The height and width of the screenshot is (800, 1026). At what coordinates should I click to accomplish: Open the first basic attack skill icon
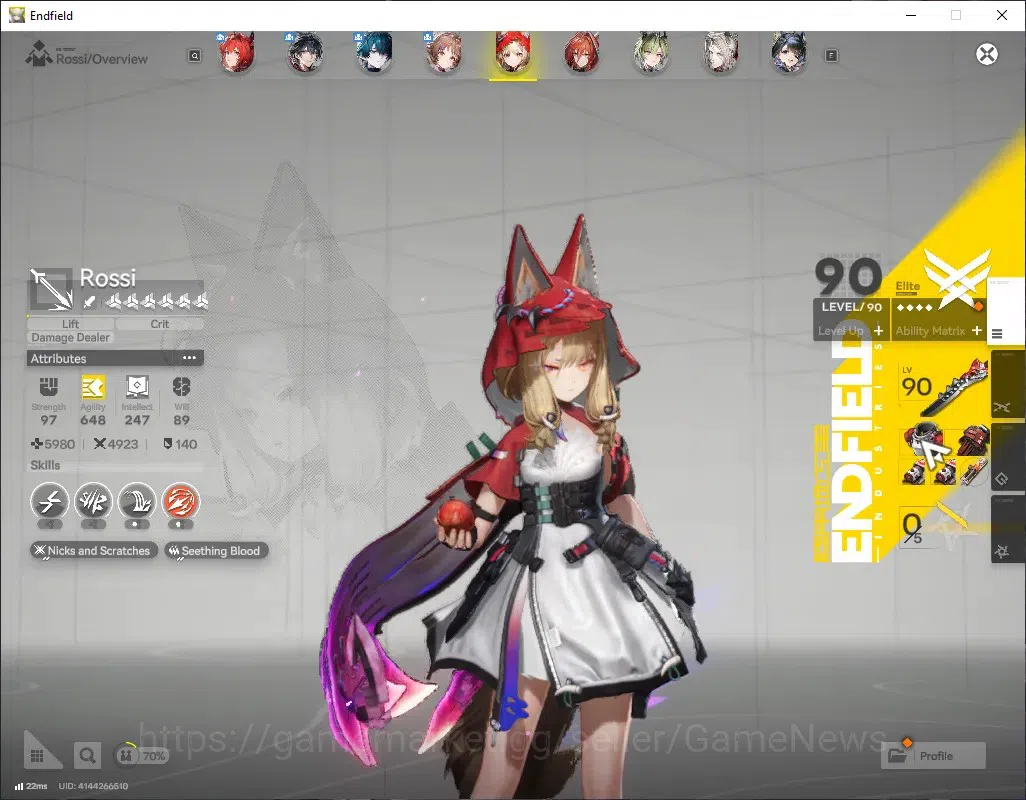click(x=50, y=502)
